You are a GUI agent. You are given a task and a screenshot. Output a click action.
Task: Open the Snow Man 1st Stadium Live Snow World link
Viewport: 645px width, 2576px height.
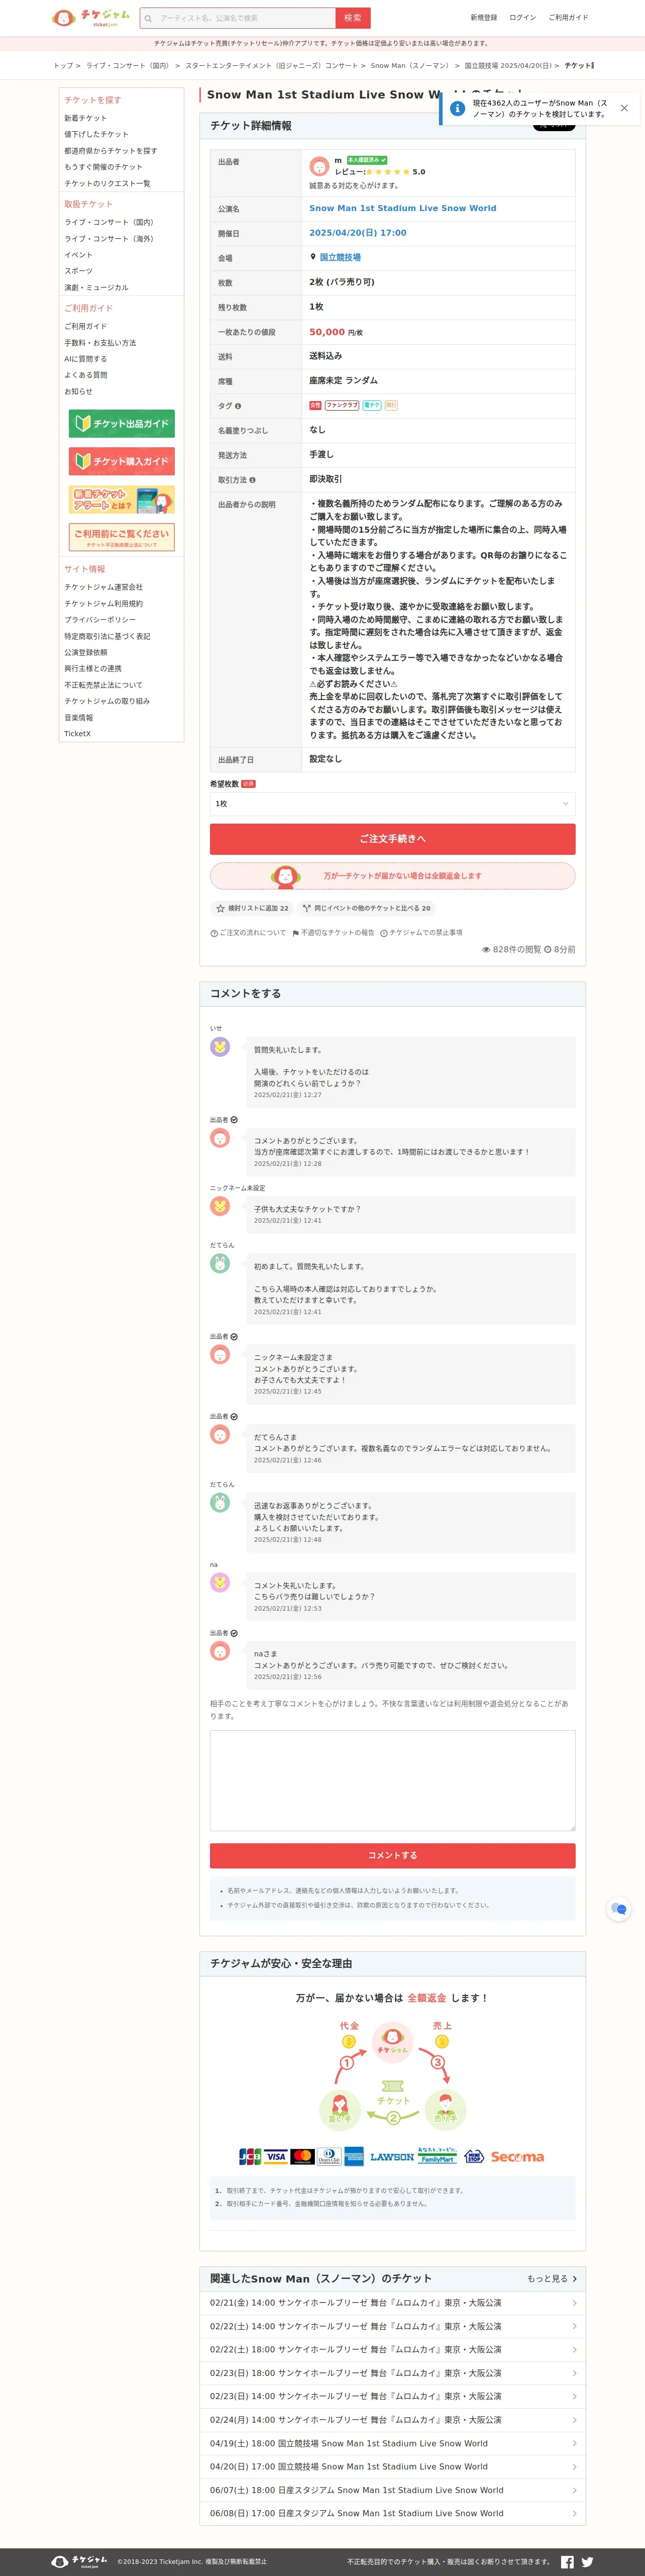[x=402, y=208]
